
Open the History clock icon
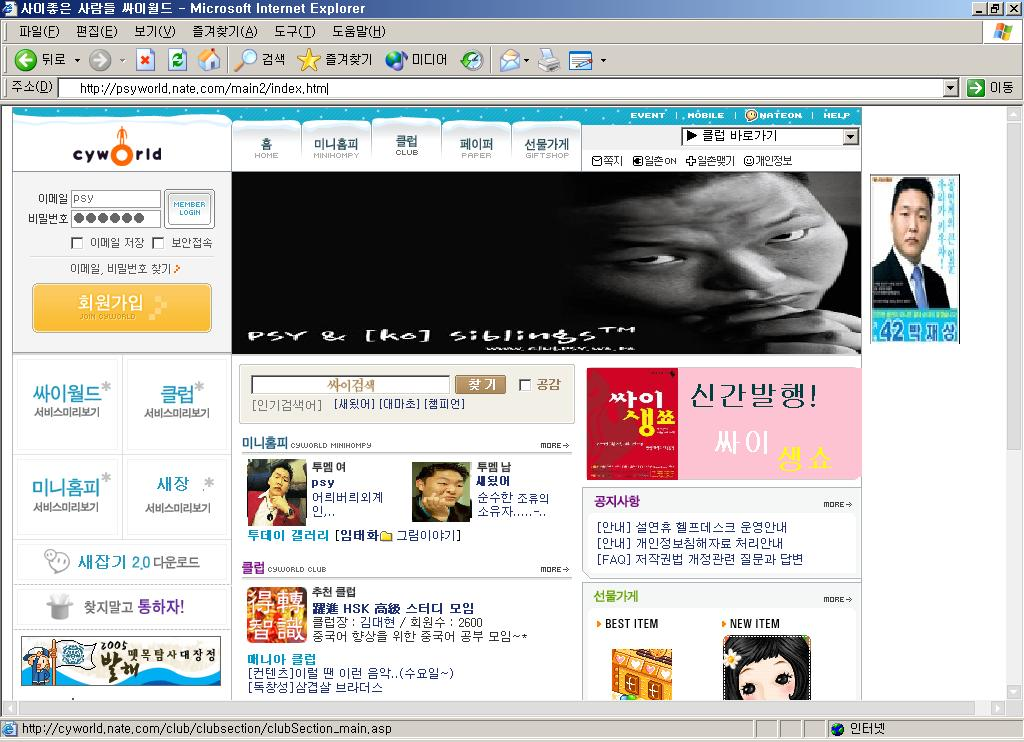(472, 60)
